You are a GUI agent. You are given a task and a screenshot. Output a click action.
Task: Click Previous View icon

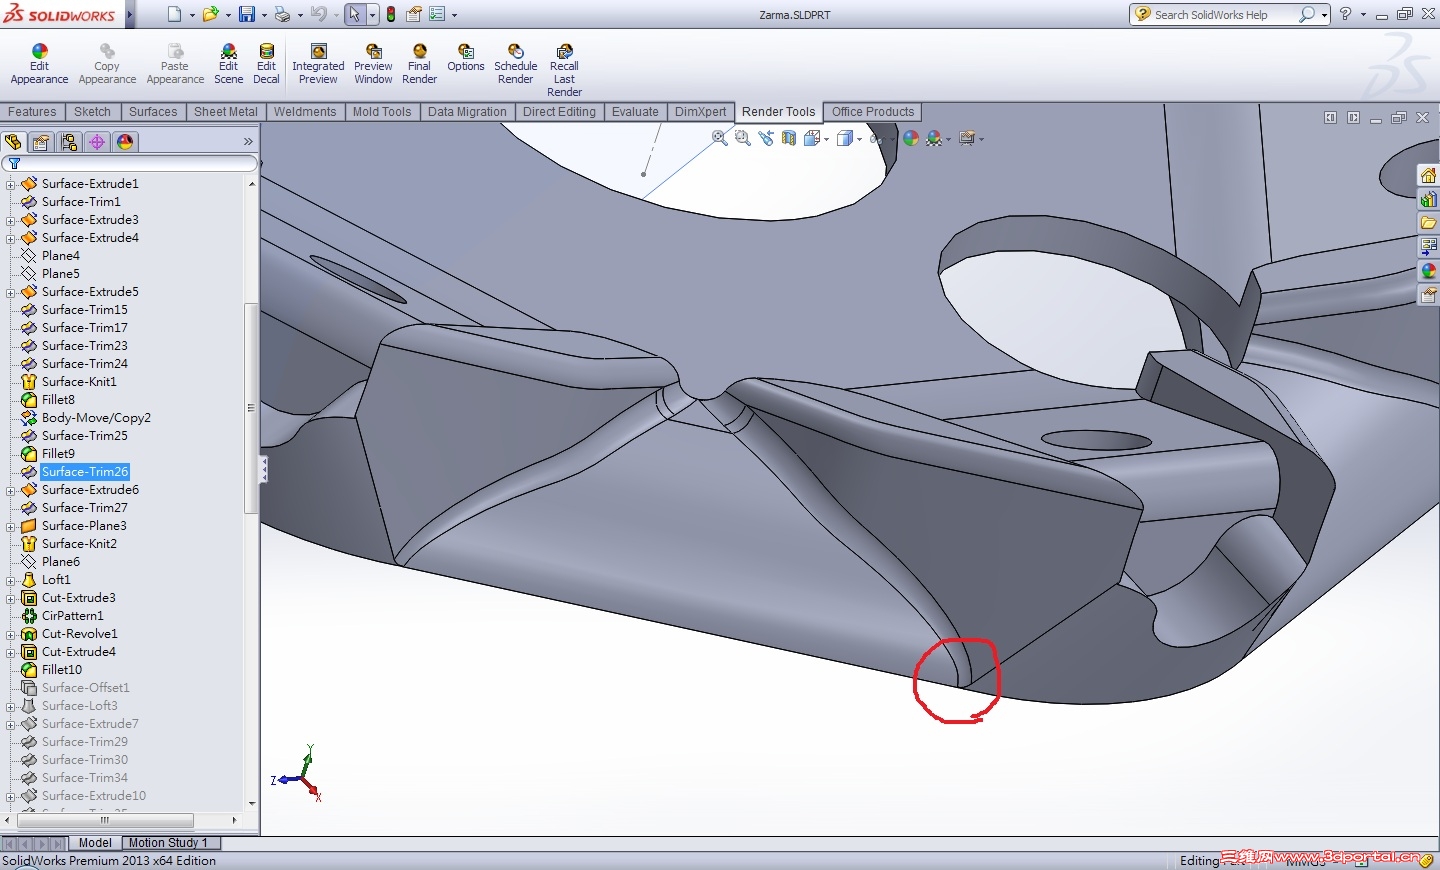tap(766, 138)
